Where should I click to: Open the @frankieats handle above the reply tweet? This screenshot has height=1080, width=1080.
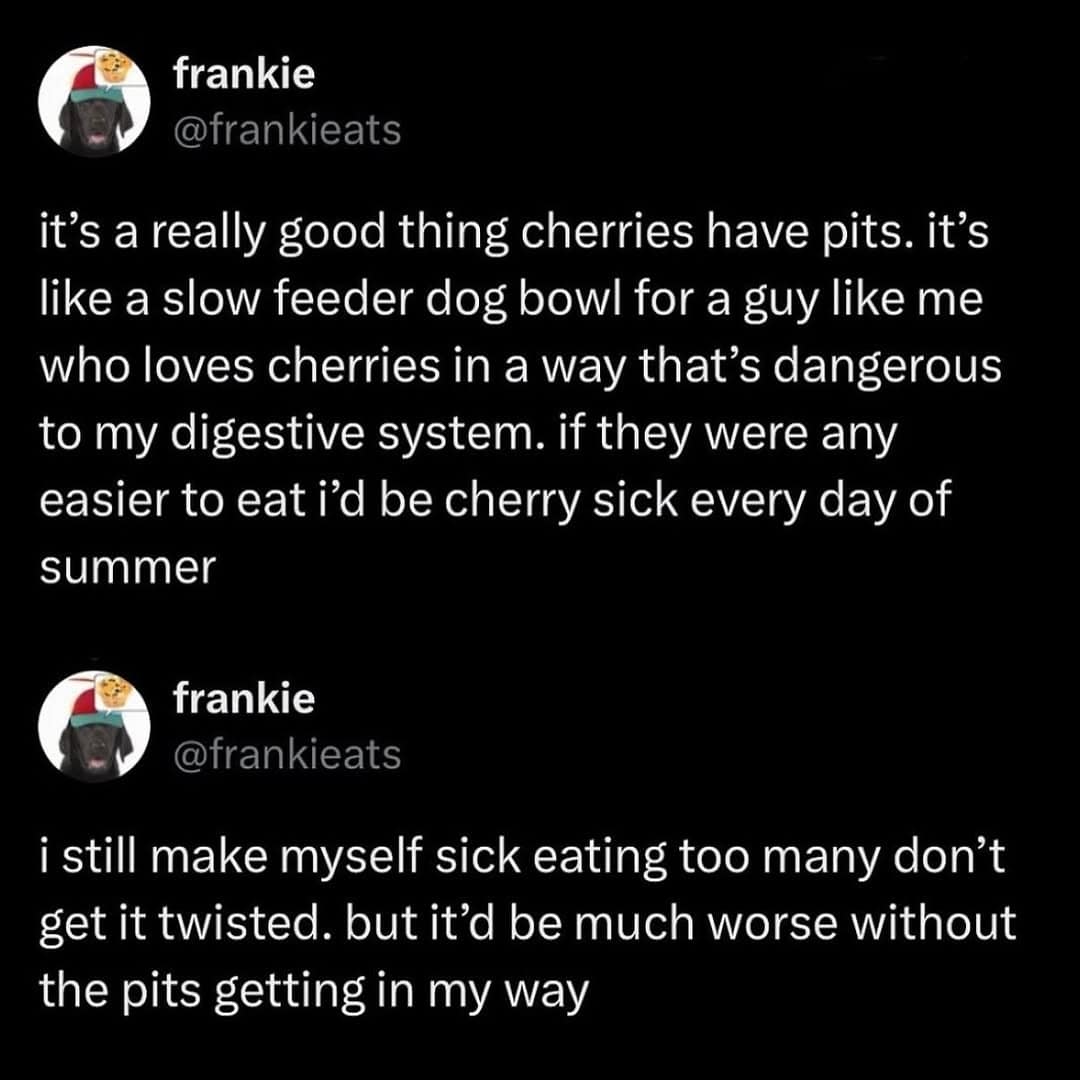click(x=287, y=754)
